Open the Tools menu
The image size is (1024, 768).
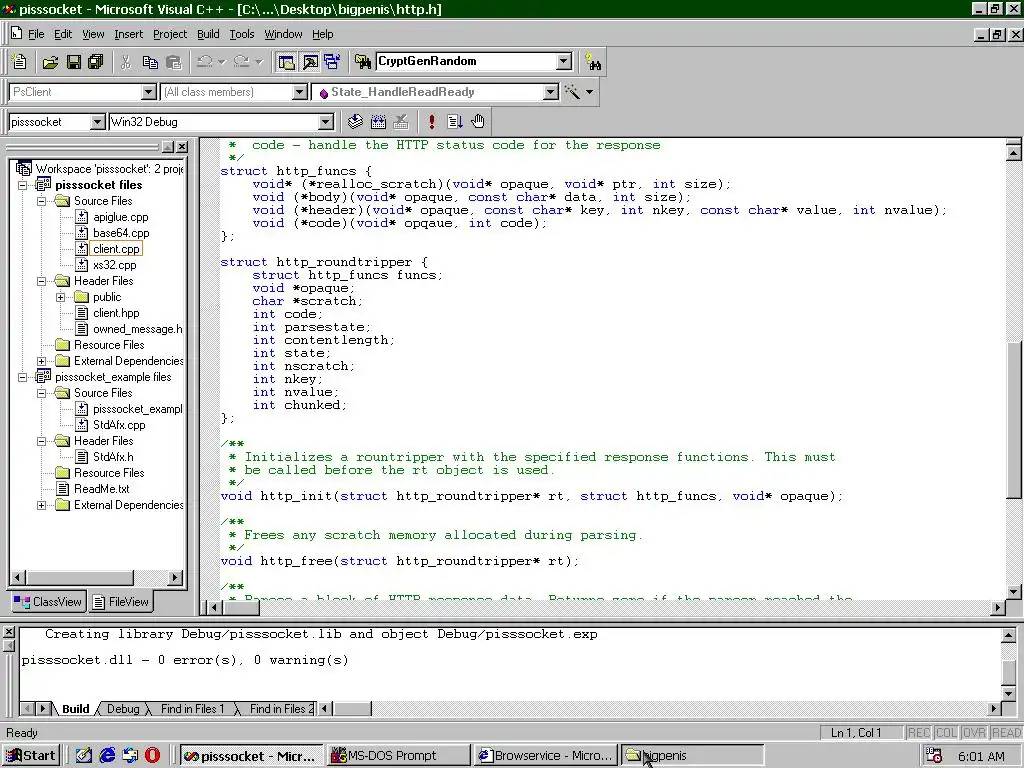point(242,34)
